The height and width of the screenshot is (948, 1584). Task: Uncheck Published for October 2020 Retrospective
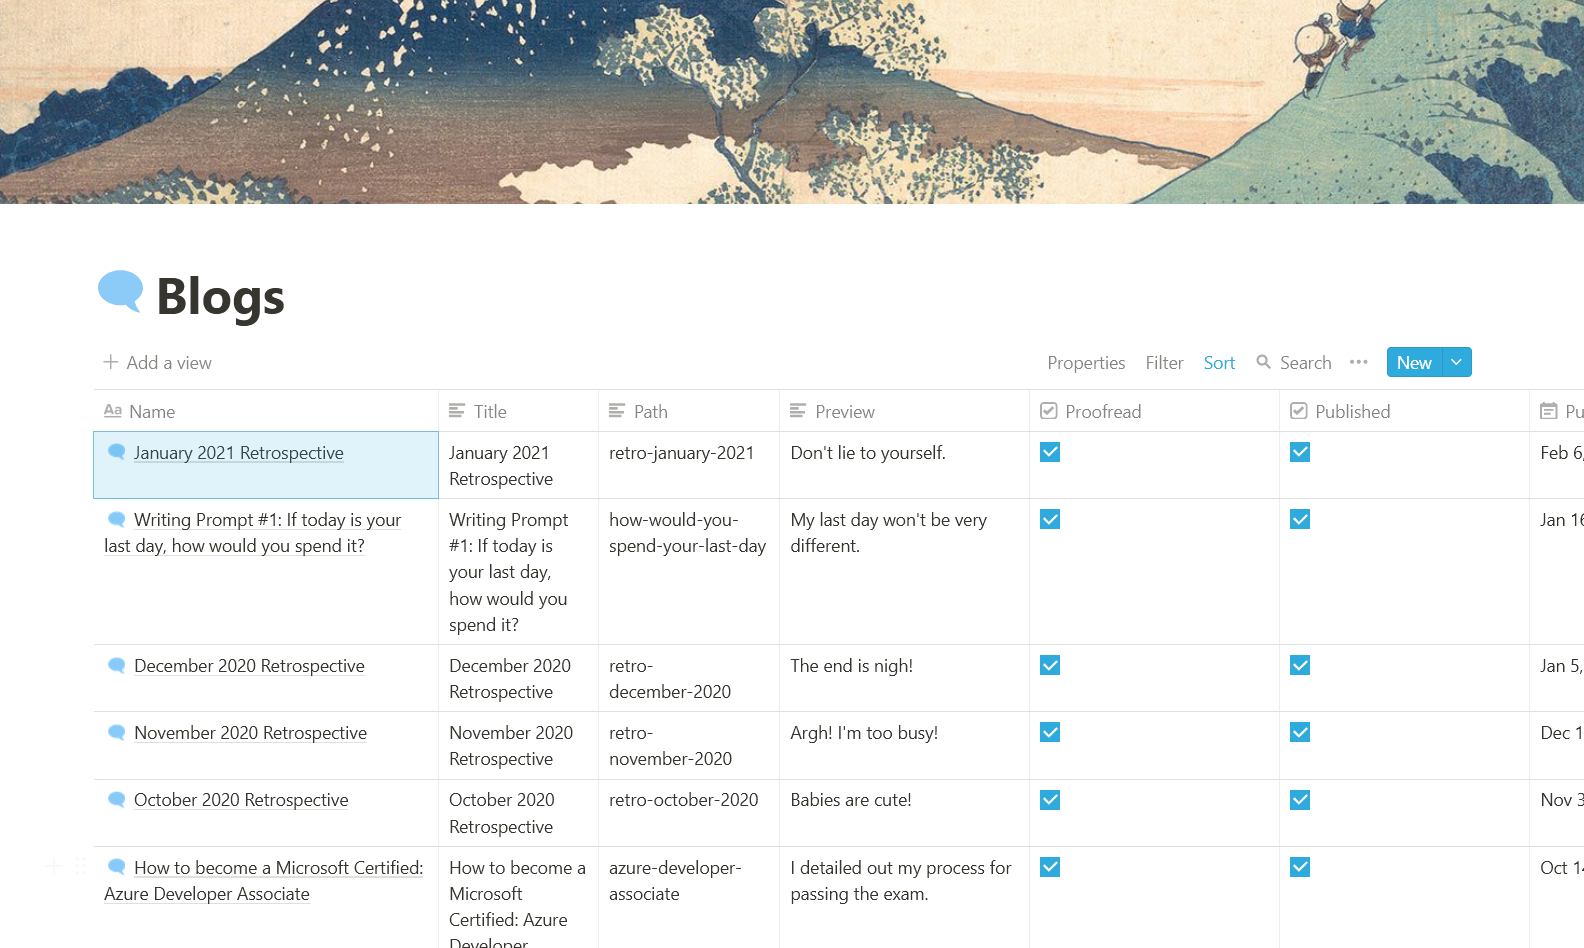1300,800
